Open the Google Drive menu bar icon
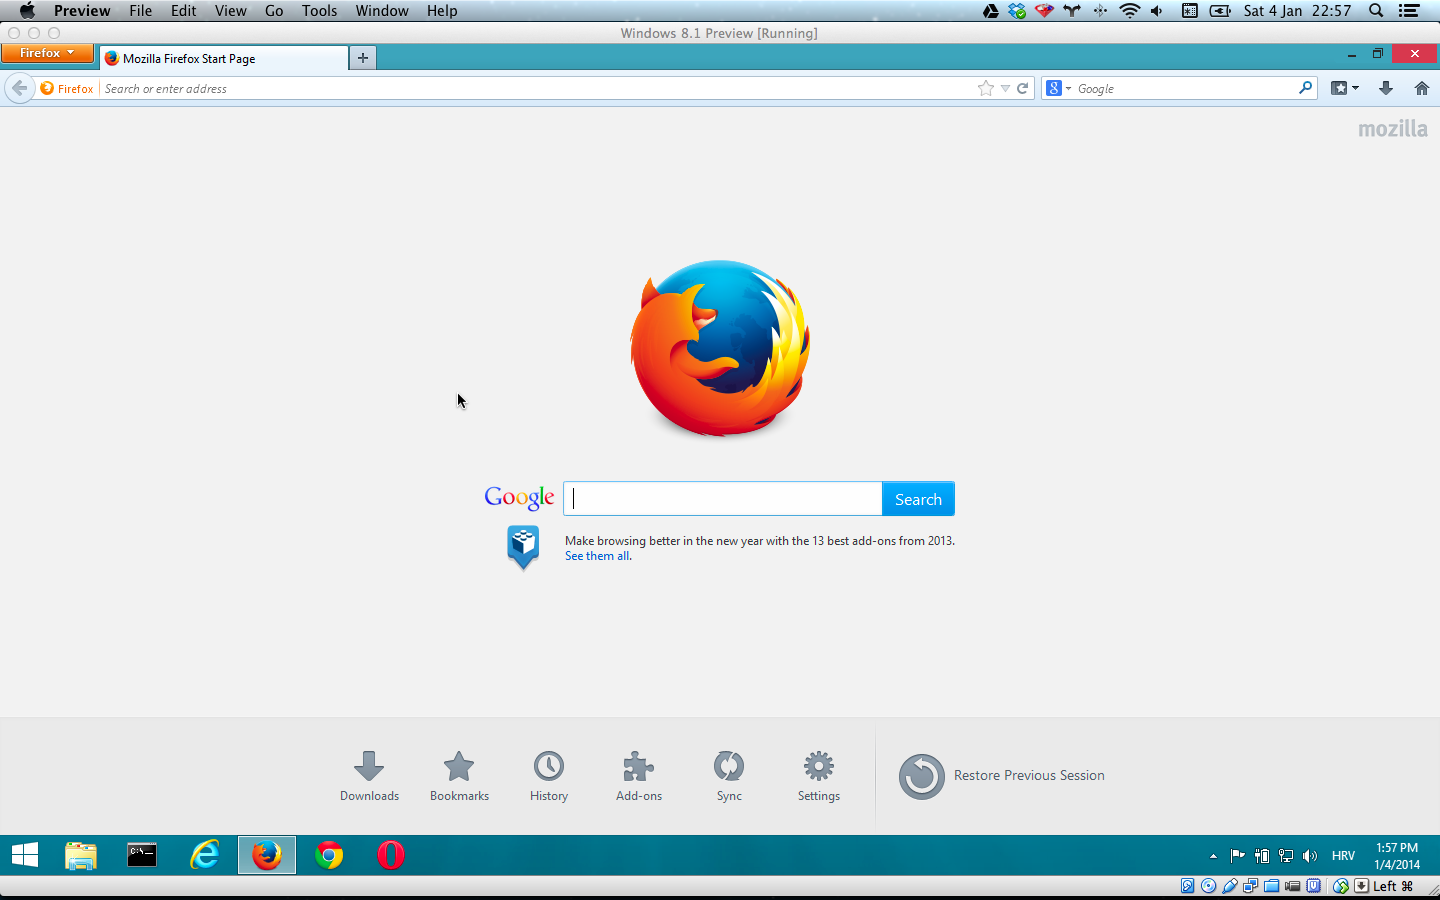 990,11
